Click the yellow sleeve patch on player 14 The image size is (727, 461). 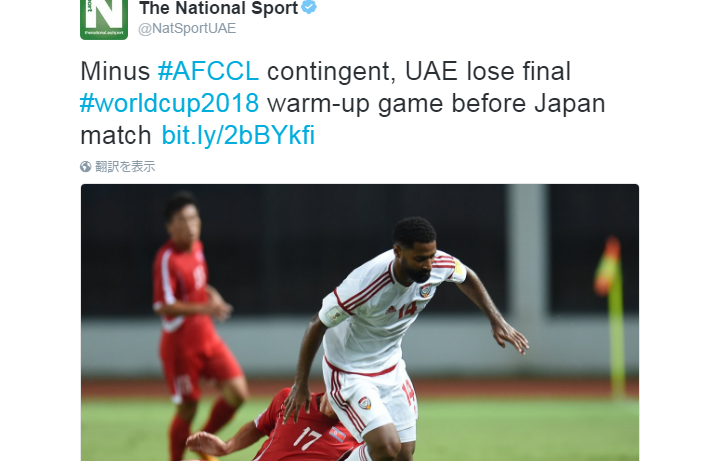[459, 268]
